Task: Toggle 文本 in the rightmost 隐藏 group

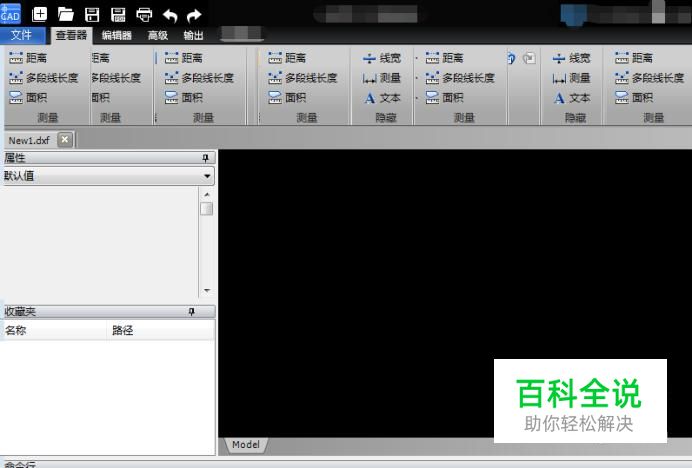Action: coord(571,98)
